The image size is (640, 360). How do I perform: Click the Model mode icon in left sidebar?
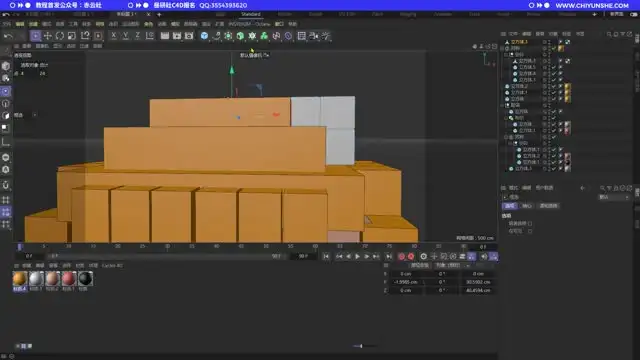pos(6,66)
